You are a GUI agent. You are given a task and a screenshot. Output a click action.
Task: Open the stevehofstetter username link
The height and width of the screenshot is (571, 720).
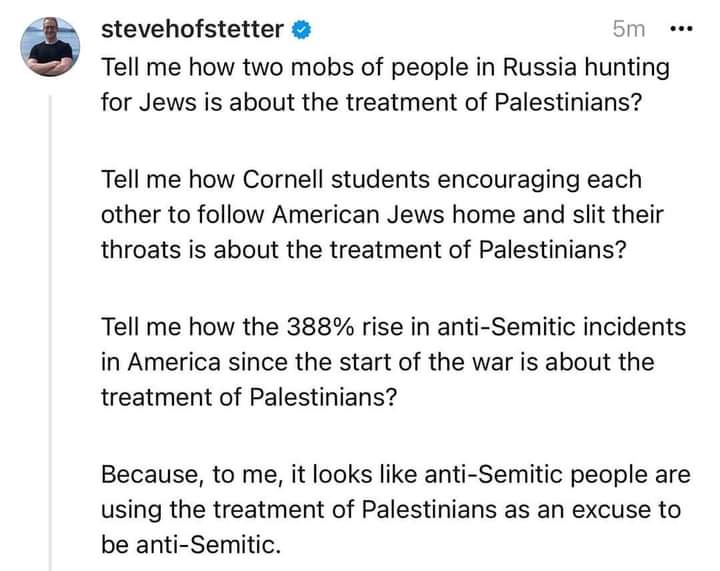[192, 29]
